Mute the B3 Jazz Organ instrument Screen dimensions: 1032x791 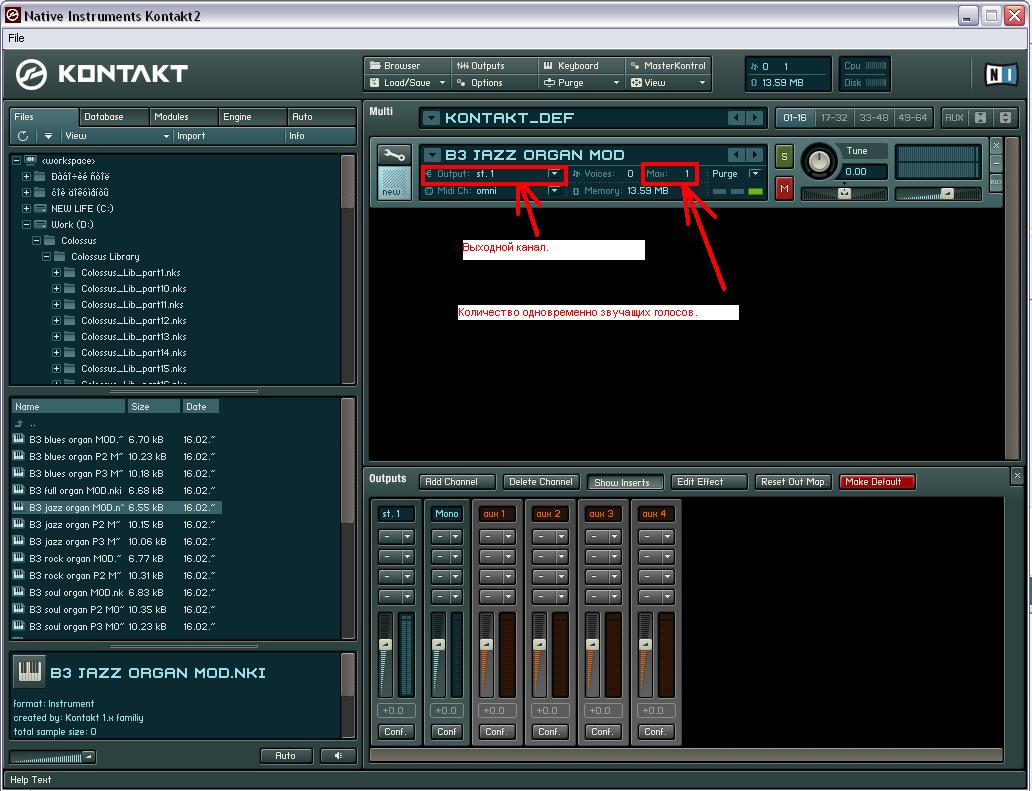point(784,189)
